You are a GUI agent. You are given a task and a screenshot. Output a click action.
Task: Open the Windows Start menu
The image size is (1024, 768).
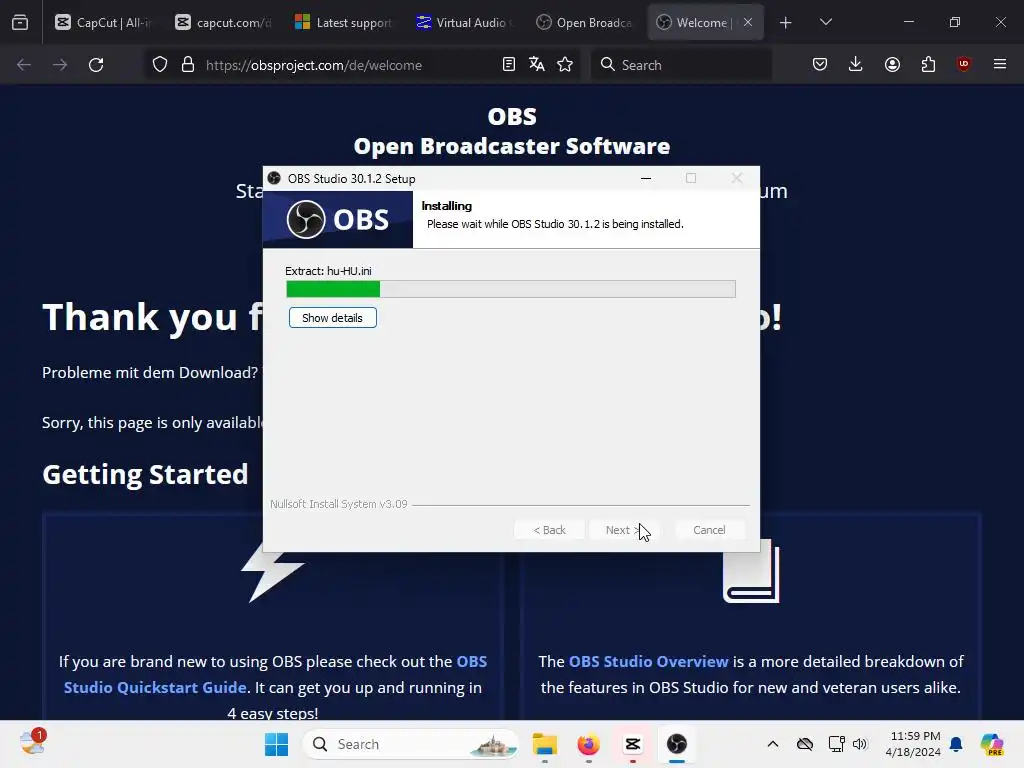pos(276,744)
